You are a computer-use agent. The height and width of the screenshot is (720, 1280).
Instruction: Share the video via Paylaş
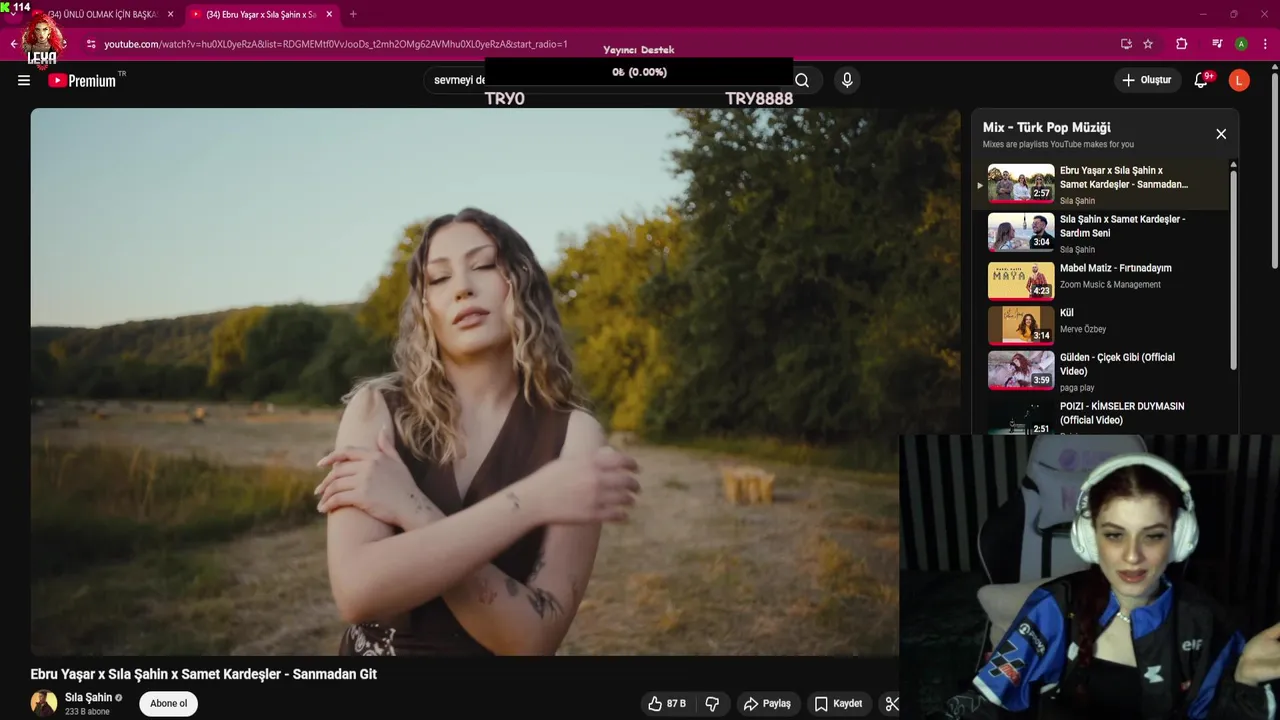(x=767, y=704)
